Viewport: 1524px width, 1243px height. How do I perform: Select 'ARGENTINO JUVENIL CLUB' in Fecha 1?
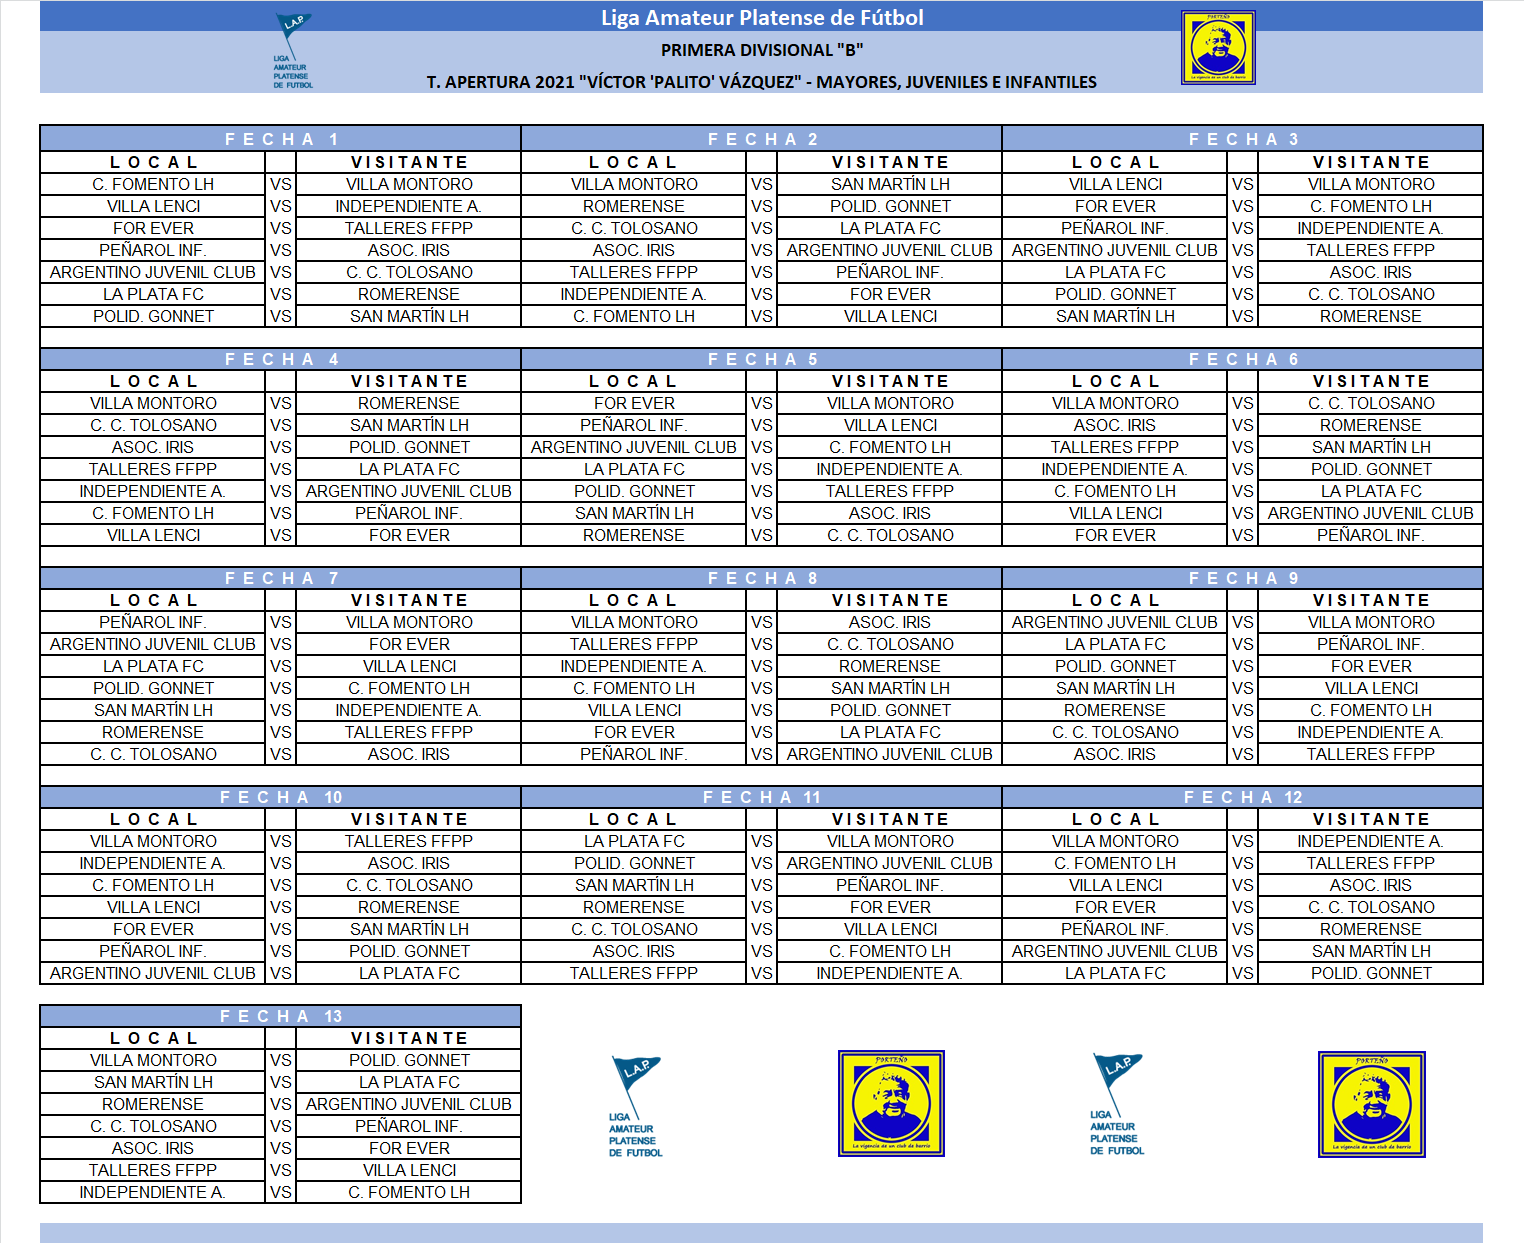pos(153,272)
